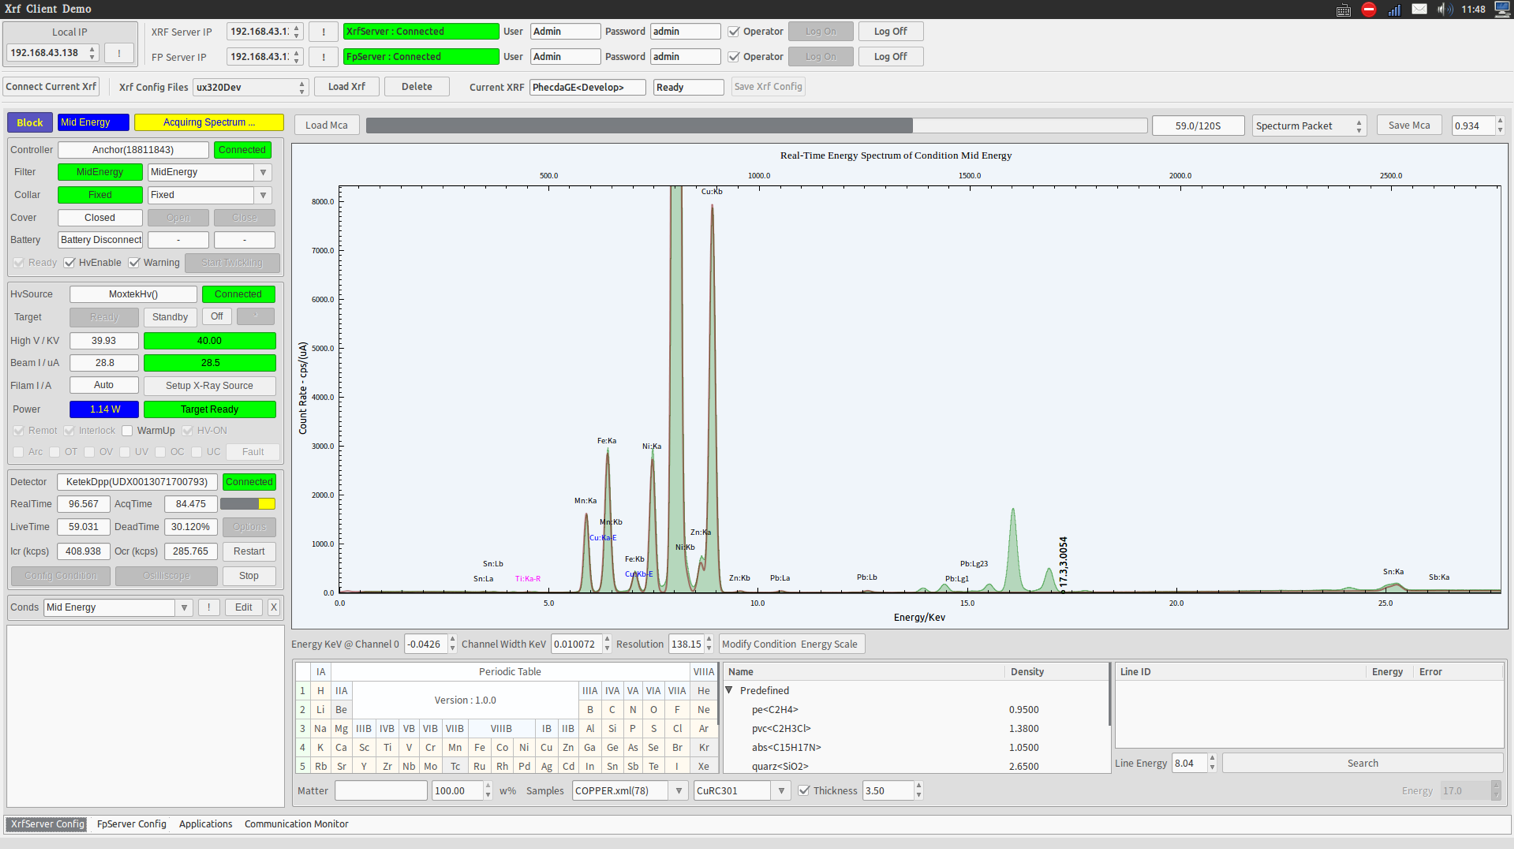Click the Delete config button

(x=417, y=87)
